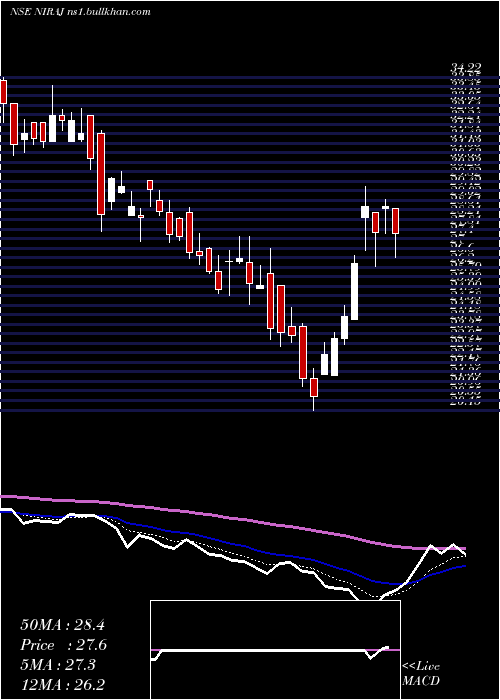The height and width of the screenshot is (700, 500).
Task: Click the lowest red candlestick at chart bottom
Action: 314,387
